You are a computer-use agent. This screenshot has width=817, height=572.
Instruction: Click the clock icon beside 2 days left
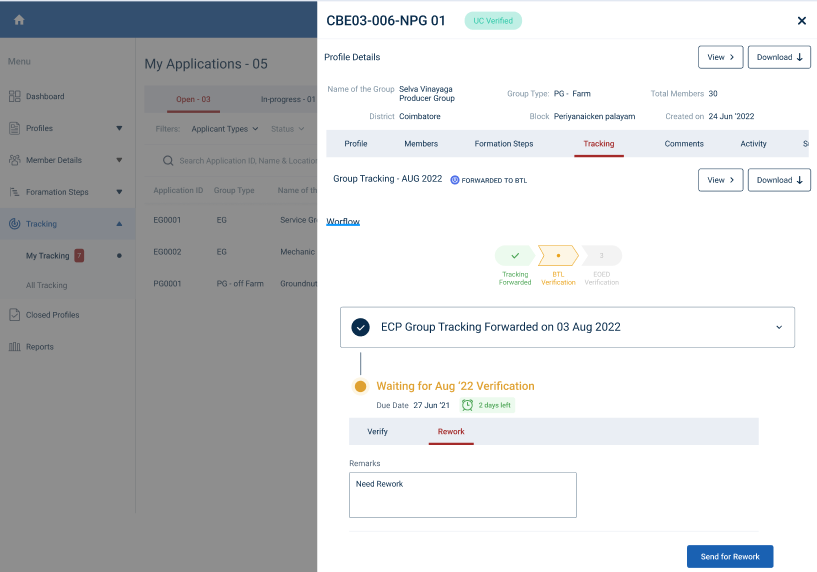[x=467, y=405]
